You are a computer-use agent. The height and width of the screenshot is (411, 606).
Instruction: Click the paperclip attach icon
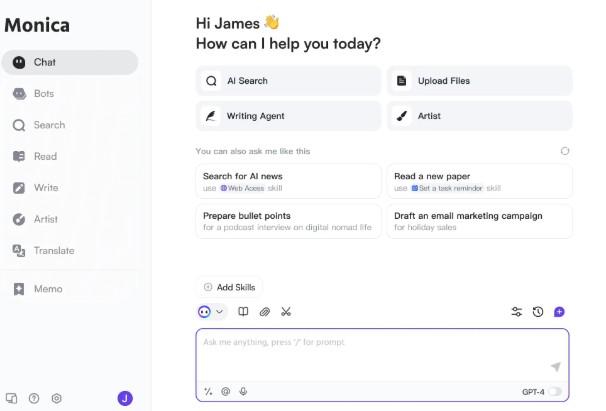[265, 312]
